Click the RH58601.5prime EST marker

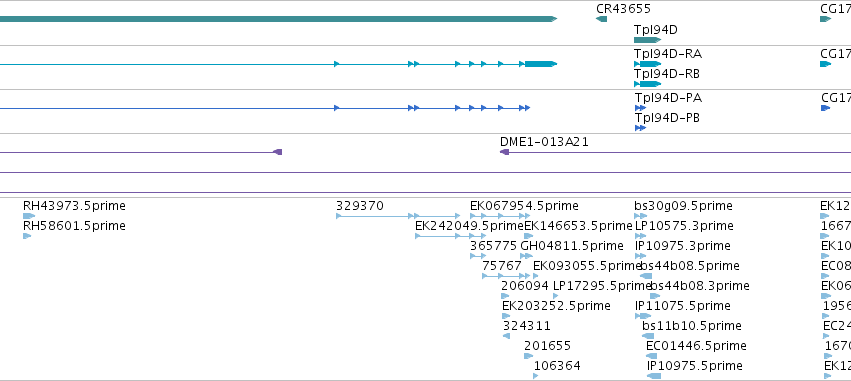point(27,236)
